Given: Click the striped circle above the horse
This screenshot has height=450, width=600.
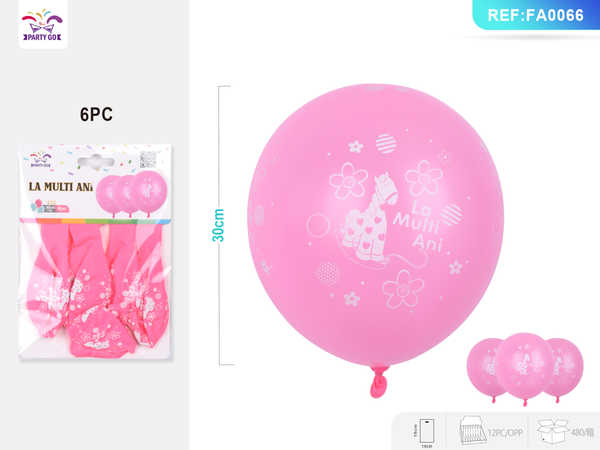Looking at the screenshot, I should pos(386,144).
